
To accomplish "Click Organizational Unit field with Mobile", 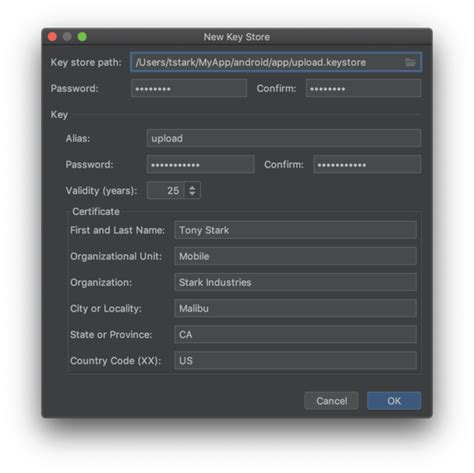I will click(x=295, y=256).
